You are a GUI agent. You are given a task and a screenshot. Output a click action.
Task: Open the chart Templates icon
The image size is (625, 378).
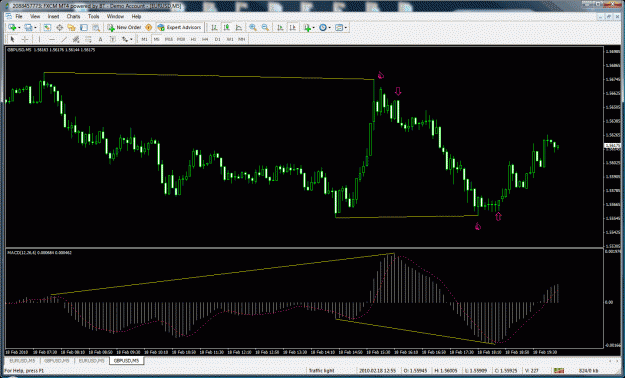339,28
